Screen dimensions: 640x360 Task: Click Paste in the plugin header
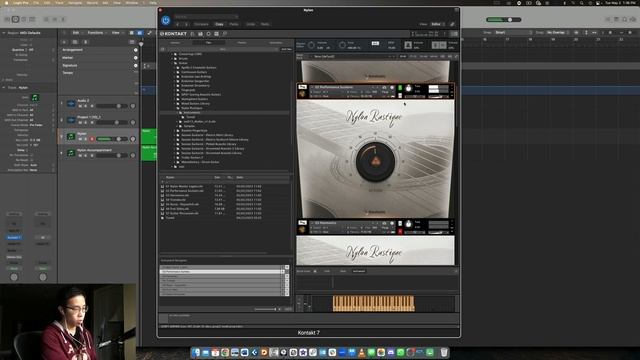point(234,24)
